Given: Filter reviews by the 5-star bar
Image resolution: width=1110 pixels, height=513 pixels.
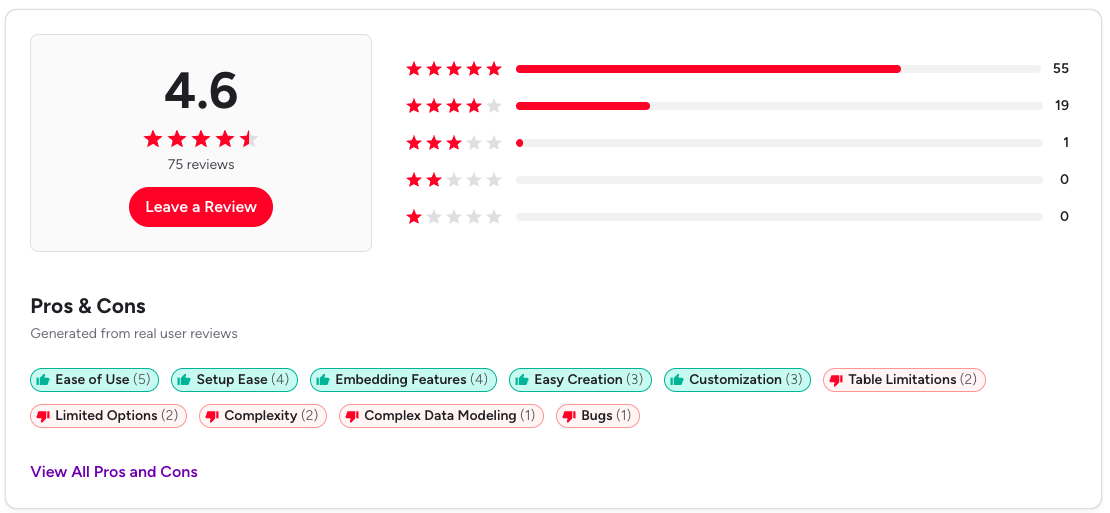Looking at the screenshot, I should [778, 69].
